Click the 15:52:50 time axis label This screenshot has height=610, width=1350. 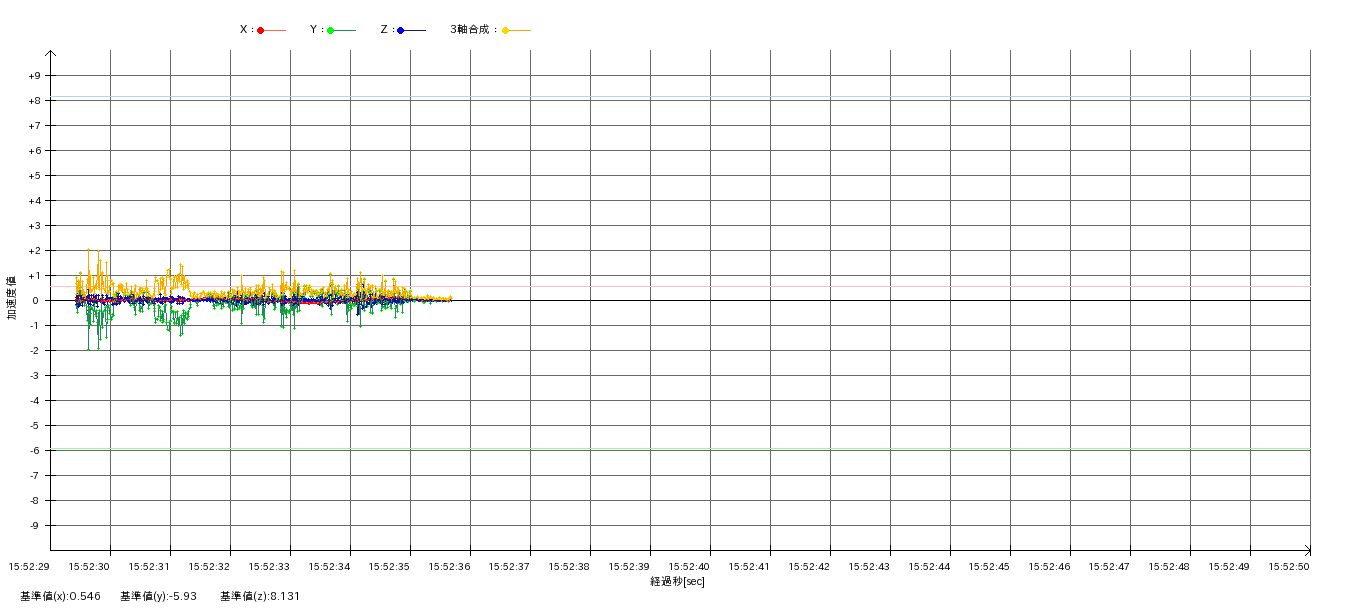[x=1289, y=566]
